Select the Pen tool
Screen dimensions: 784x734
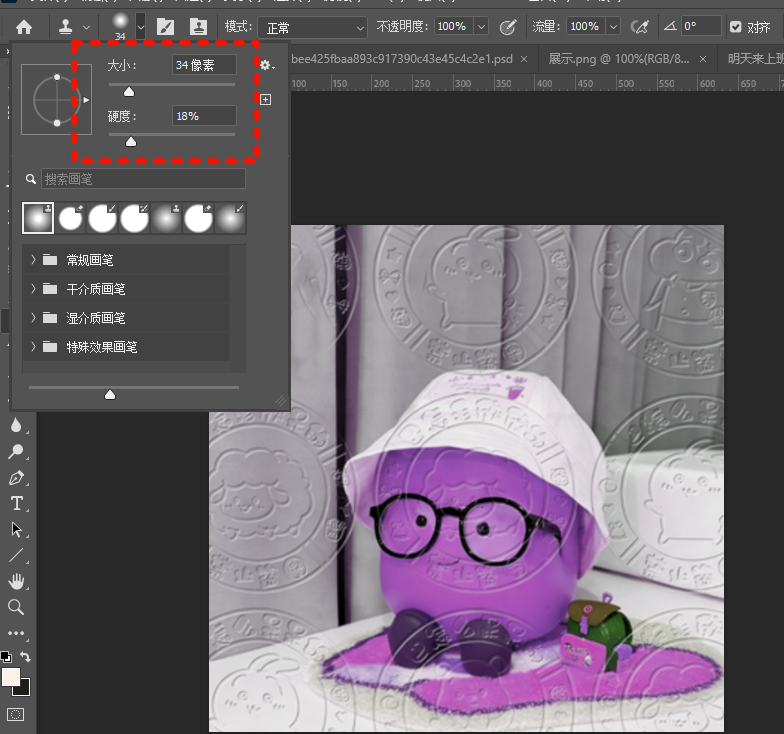[x=16, y=477]
